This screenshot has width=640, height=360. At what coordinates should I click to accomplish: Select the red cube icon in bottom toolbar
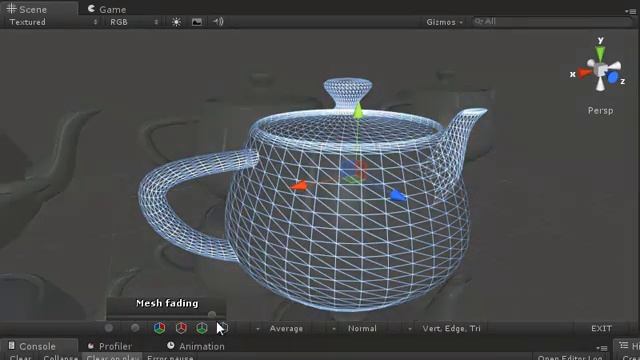(181, 328)
